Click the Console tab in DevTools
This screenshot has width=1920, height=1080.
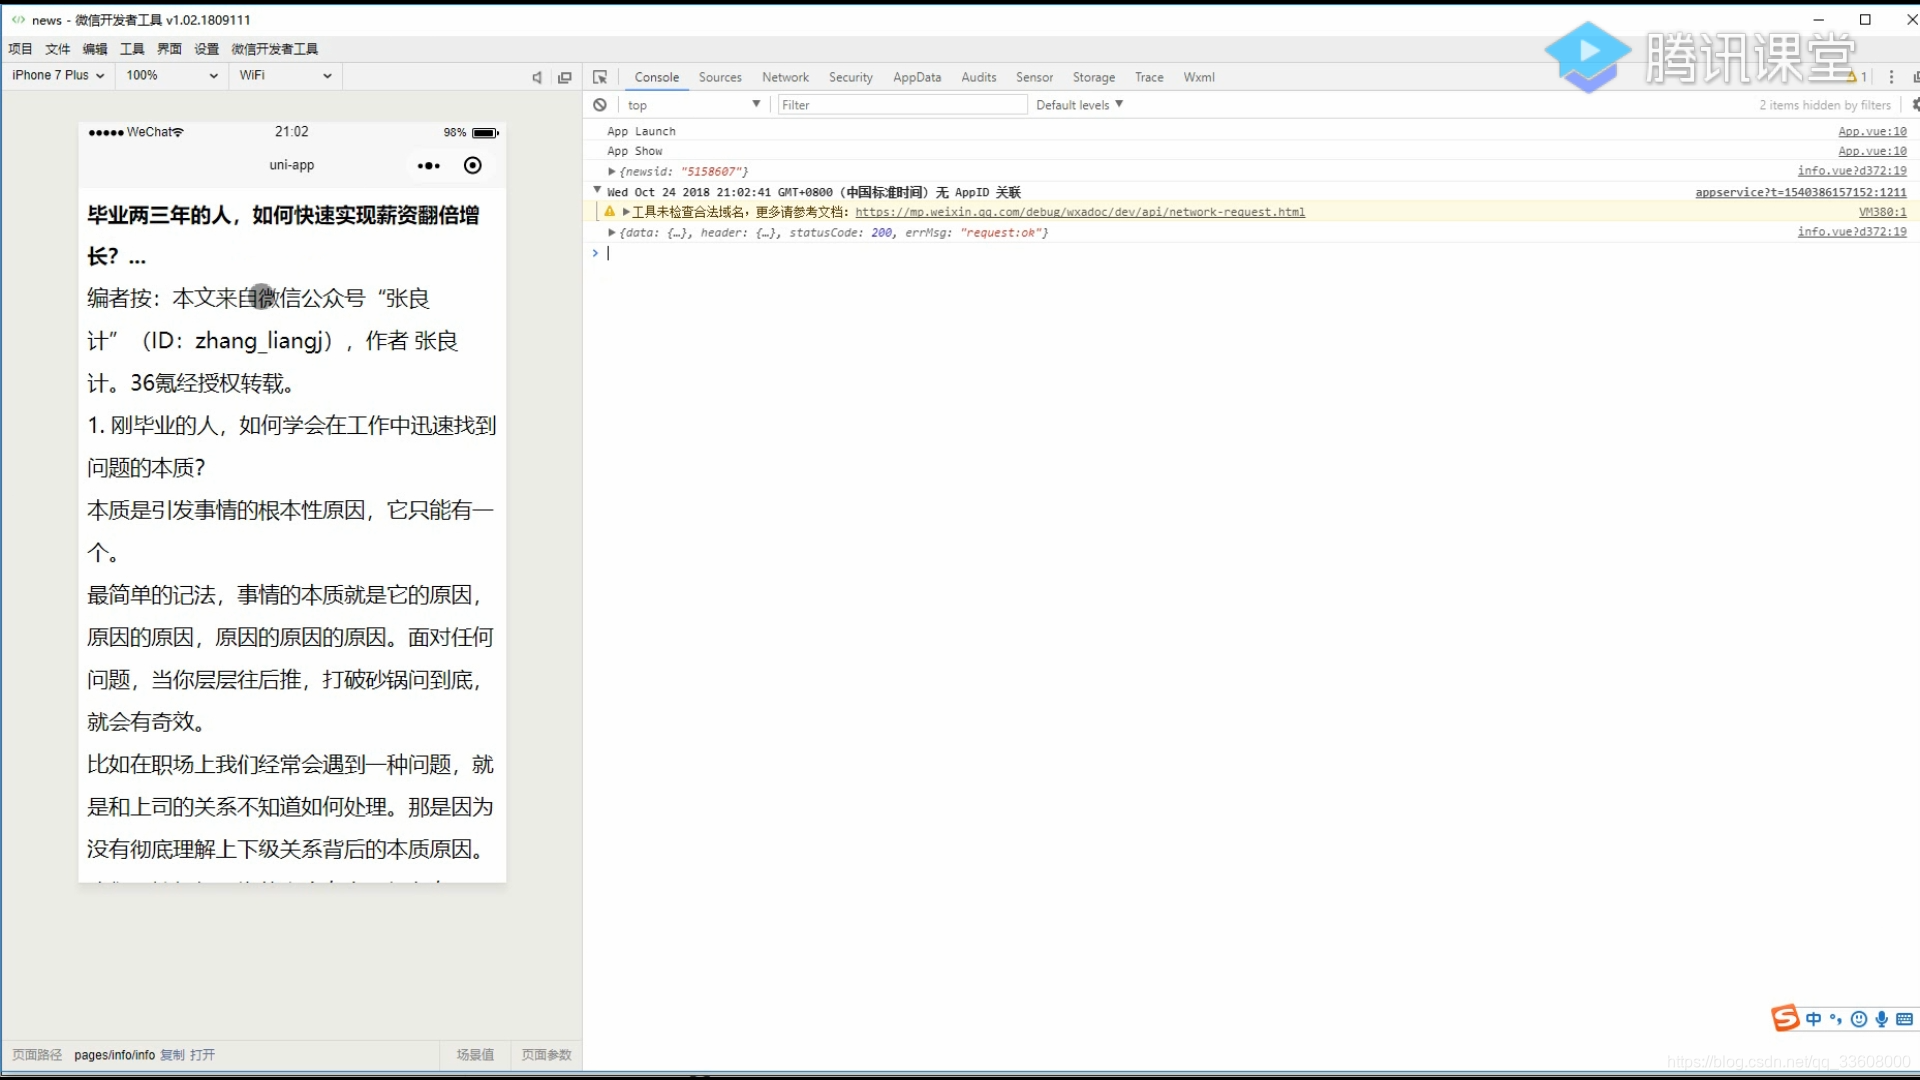pos(655,76)
